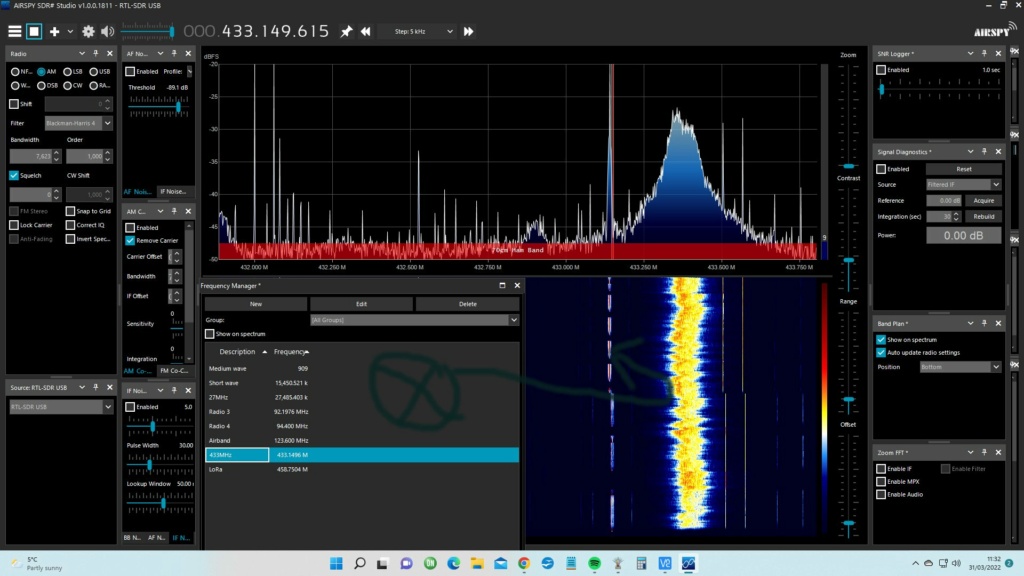Open the RTL-SDR USB source dropdown
The image size is (1024, 576).
(x=61, y=407)
